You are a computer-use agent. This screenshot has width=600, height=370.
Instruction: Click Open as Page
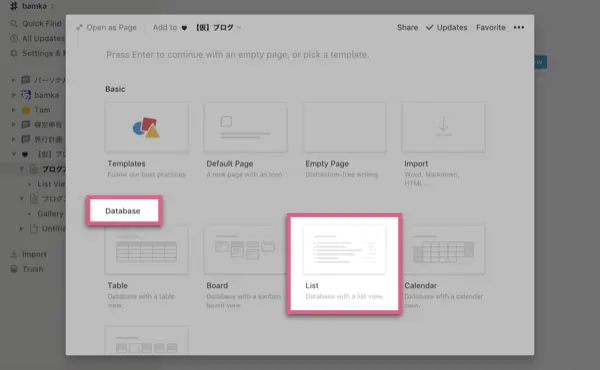106,28
